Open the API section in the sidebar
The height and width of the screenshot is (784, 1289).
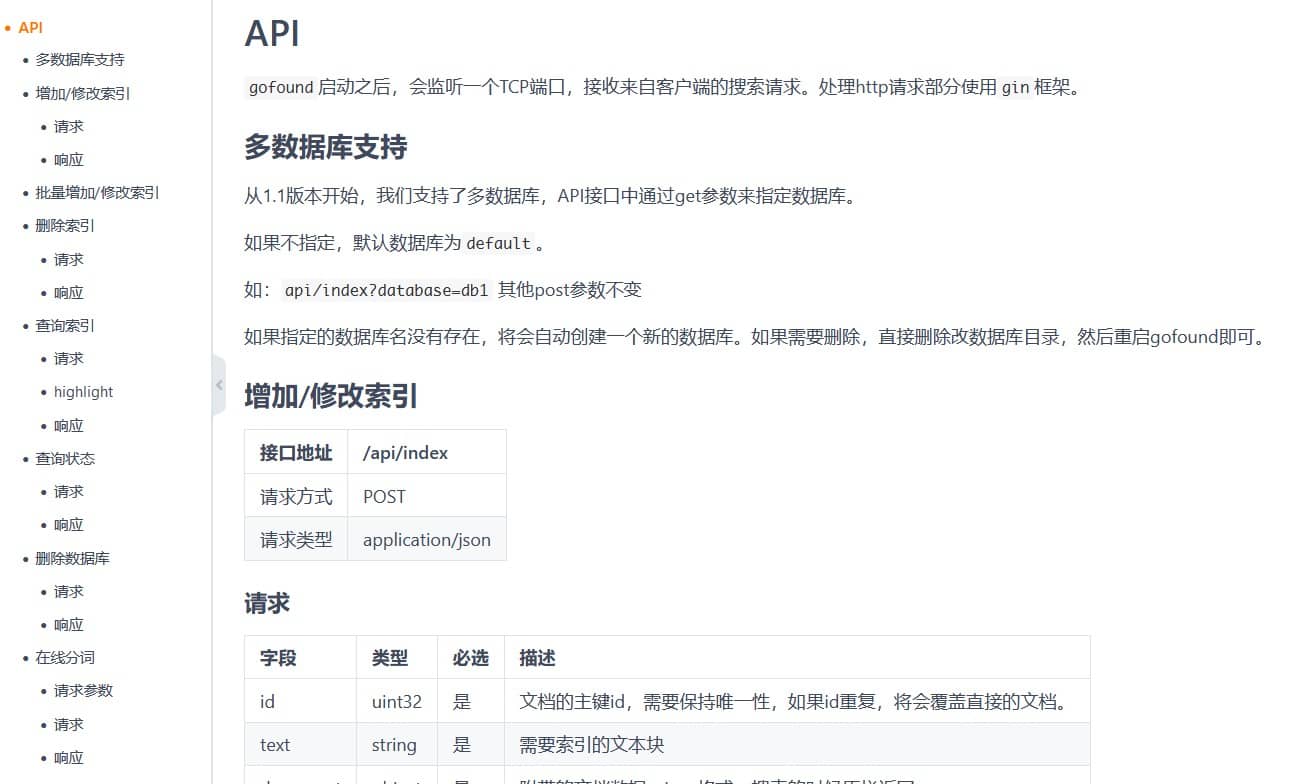click(30, 28)
